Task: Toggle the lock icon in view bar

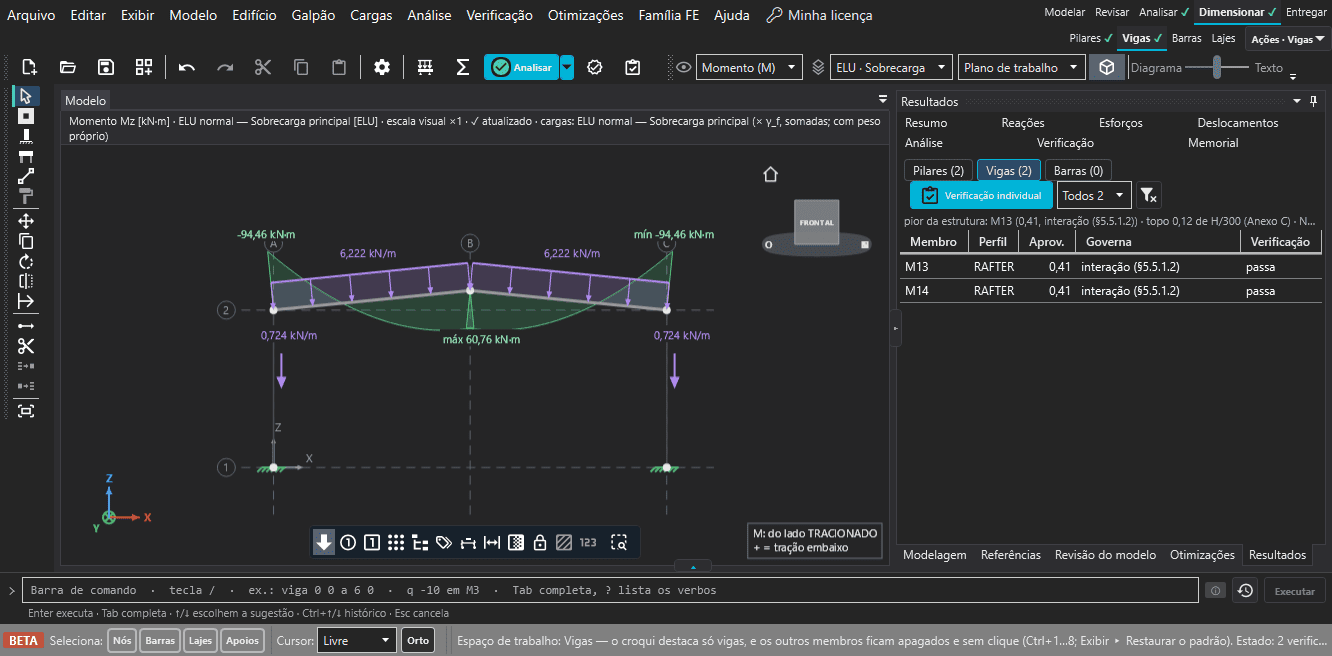Action: [540, 543]
